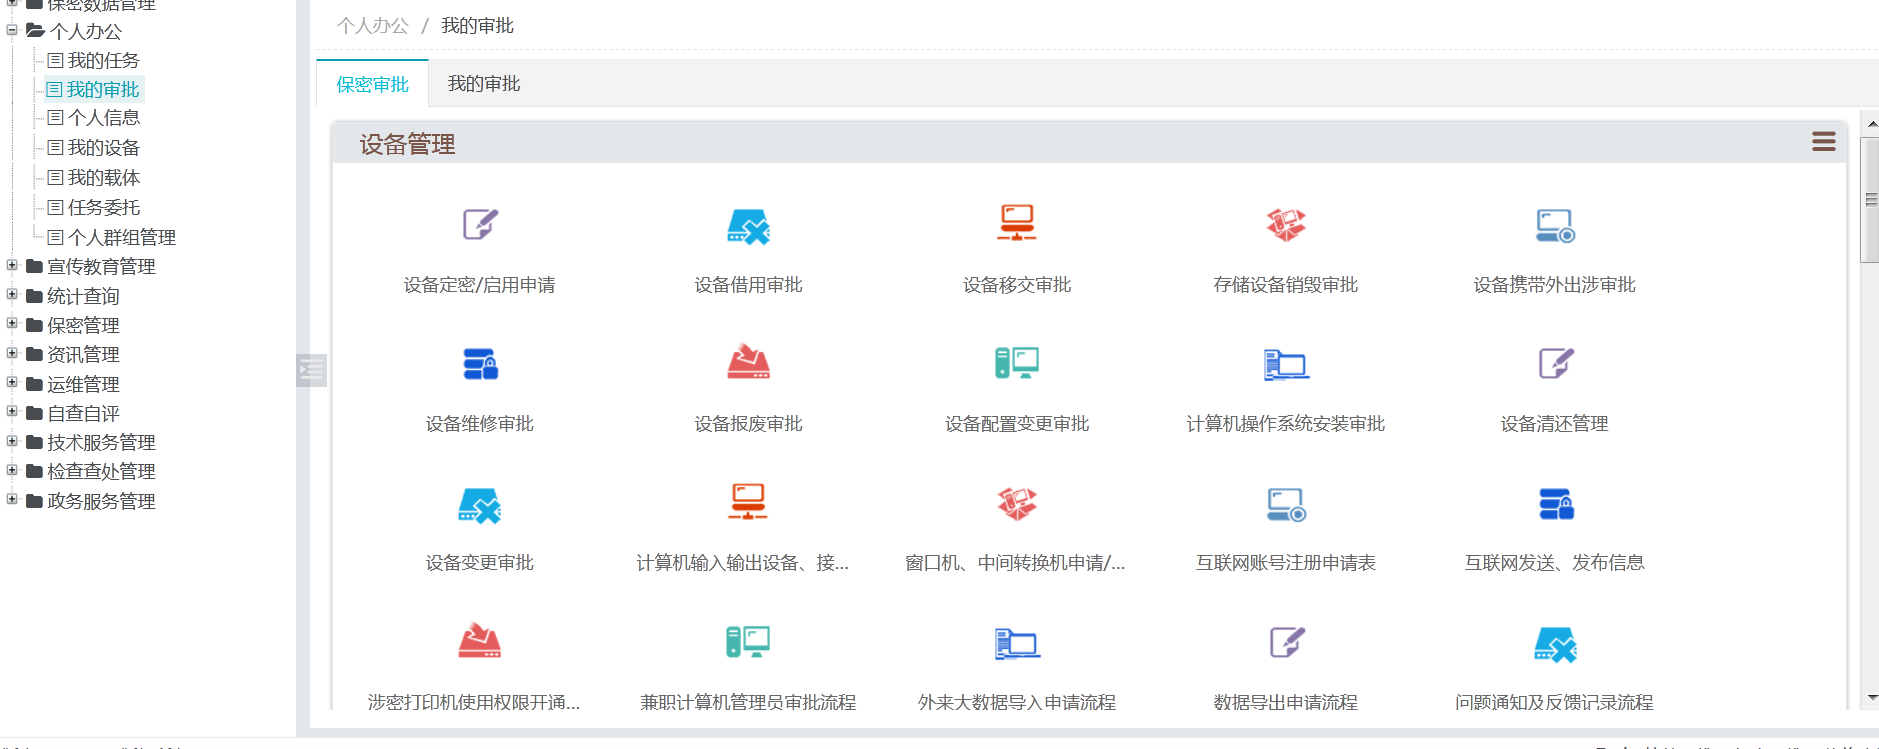Open 设备定密/启用申请 icon
The height and width of the screenshot is (749, 1879).
coord(480,225)
